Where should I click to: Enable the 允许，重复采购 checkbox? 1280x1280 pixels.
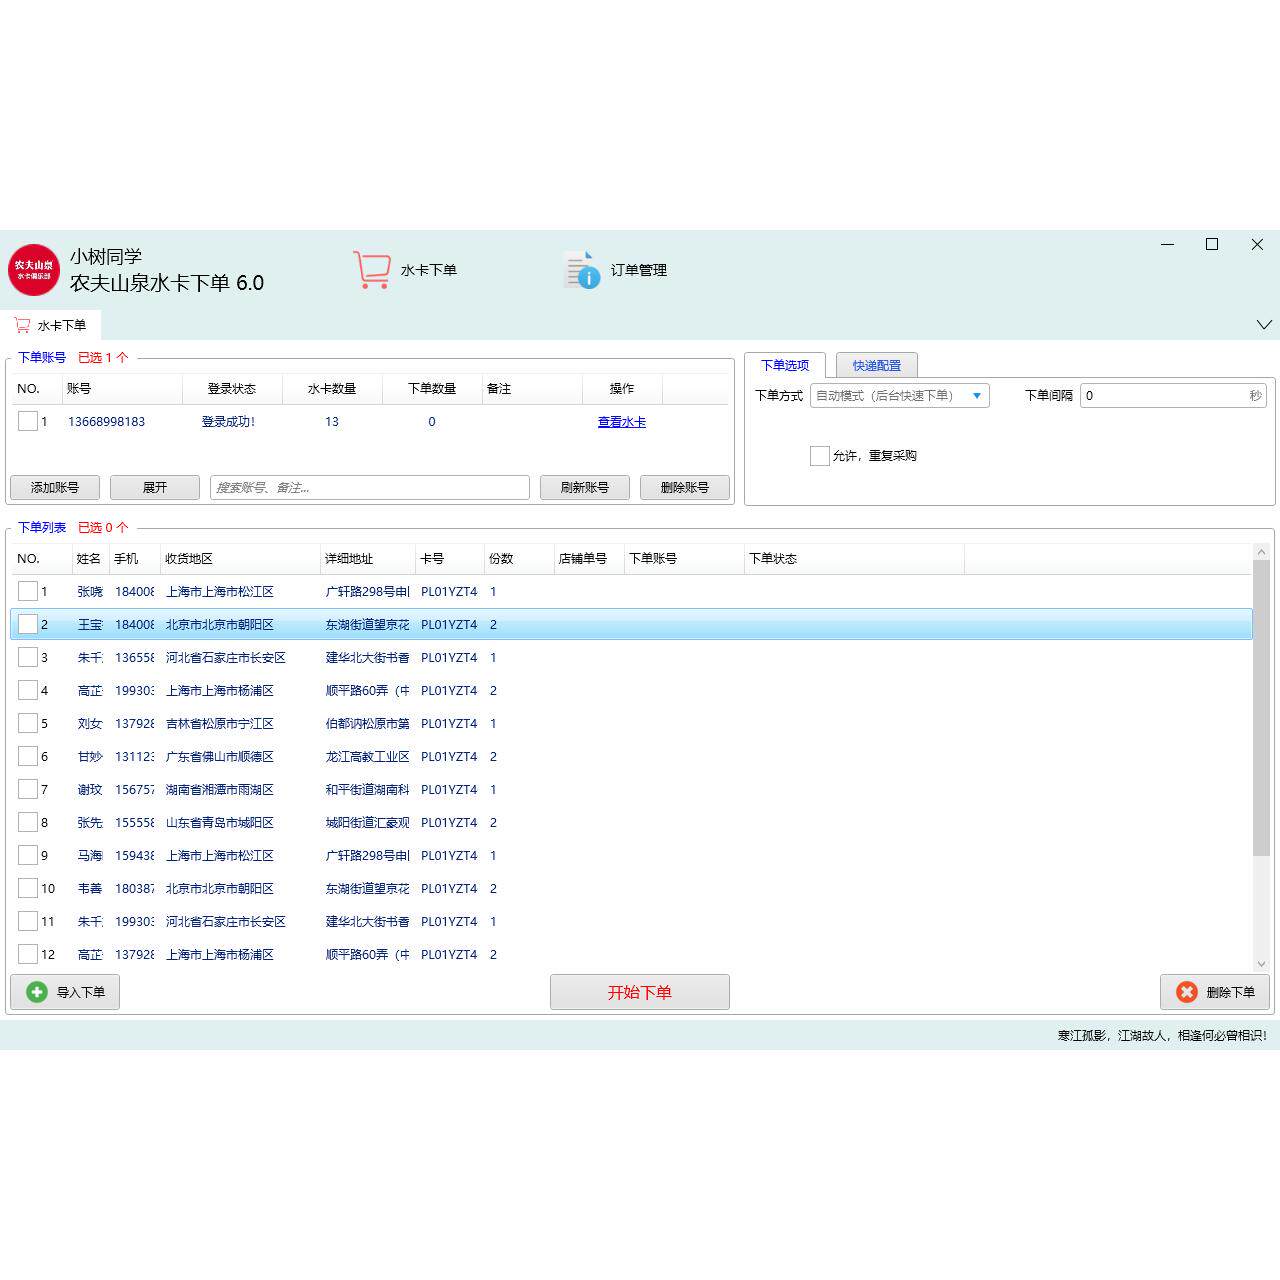tap(819, 456)
